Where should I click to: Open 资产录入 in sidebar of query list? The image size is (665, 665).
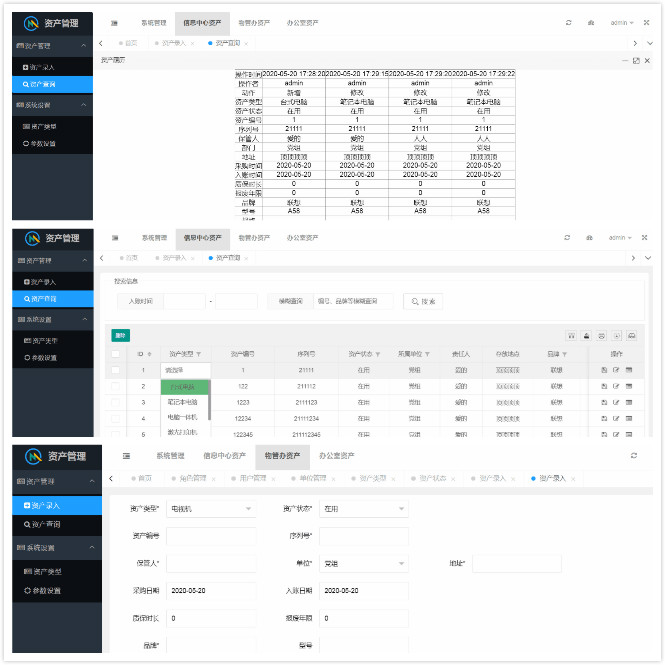pos(53,282)
